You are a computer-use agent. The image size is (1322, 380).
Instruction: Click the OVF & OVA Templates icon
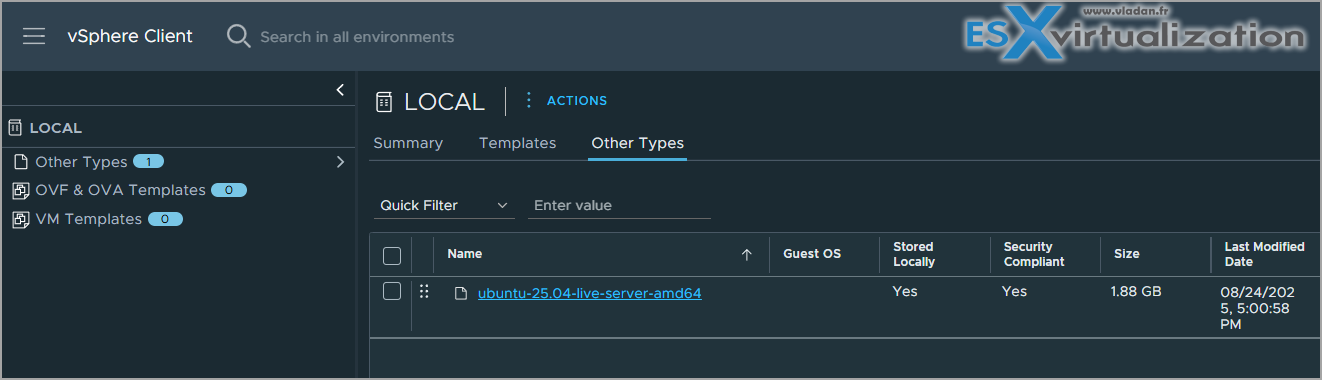pyautogui.click(x=21, y=190)
